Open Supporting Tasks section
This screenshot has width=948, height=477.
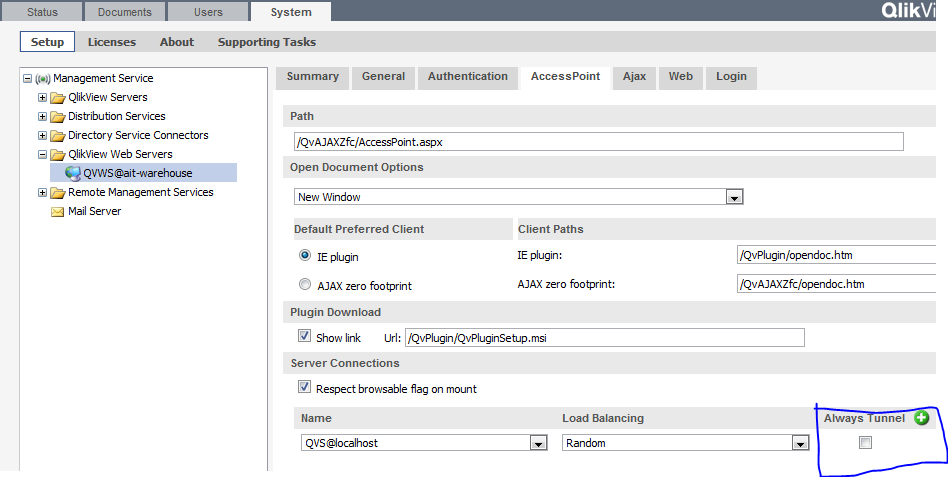coord(266,42)
